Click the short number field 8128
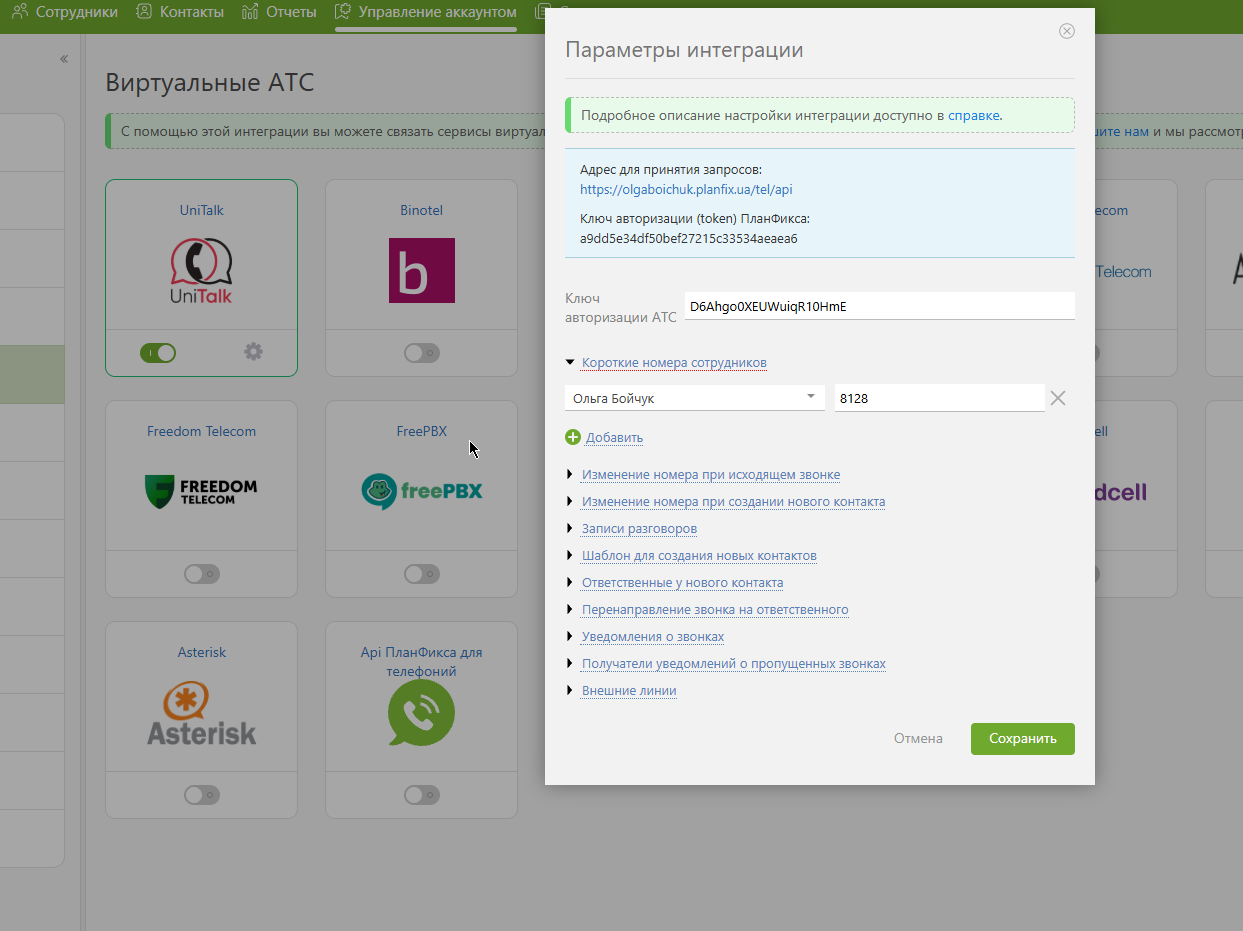The width and height of the screenshot is (1243, 931). 940,398
